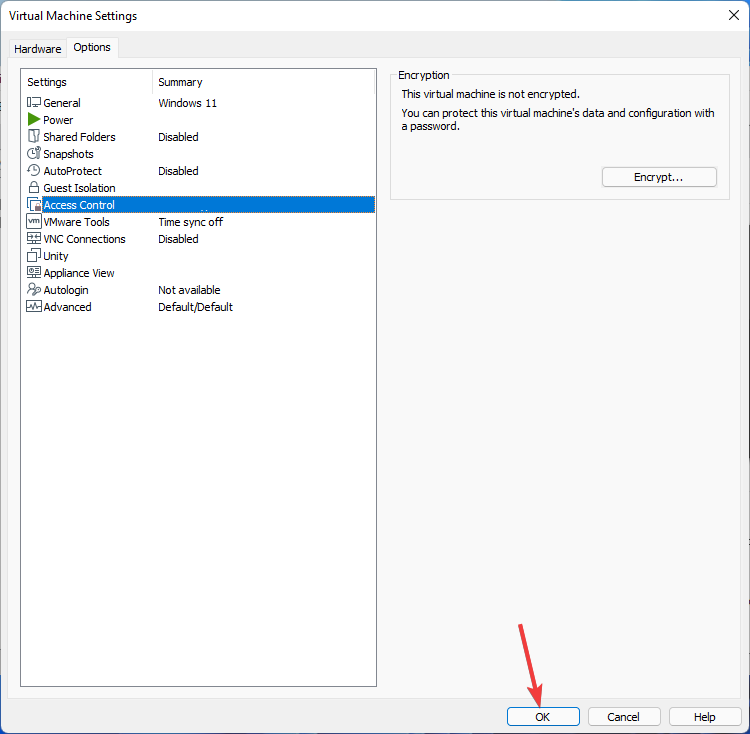This screenshot has height=734, width=750.
Task: Confirm settings with the OK button
Action: (543, 717)
